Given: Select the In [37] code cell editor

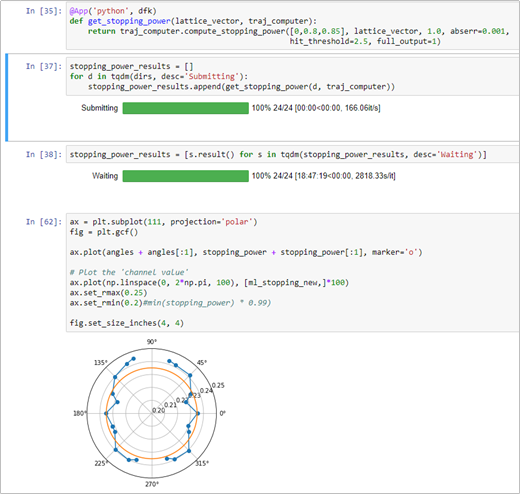Looking at the screenshot, I should point(293,76).
